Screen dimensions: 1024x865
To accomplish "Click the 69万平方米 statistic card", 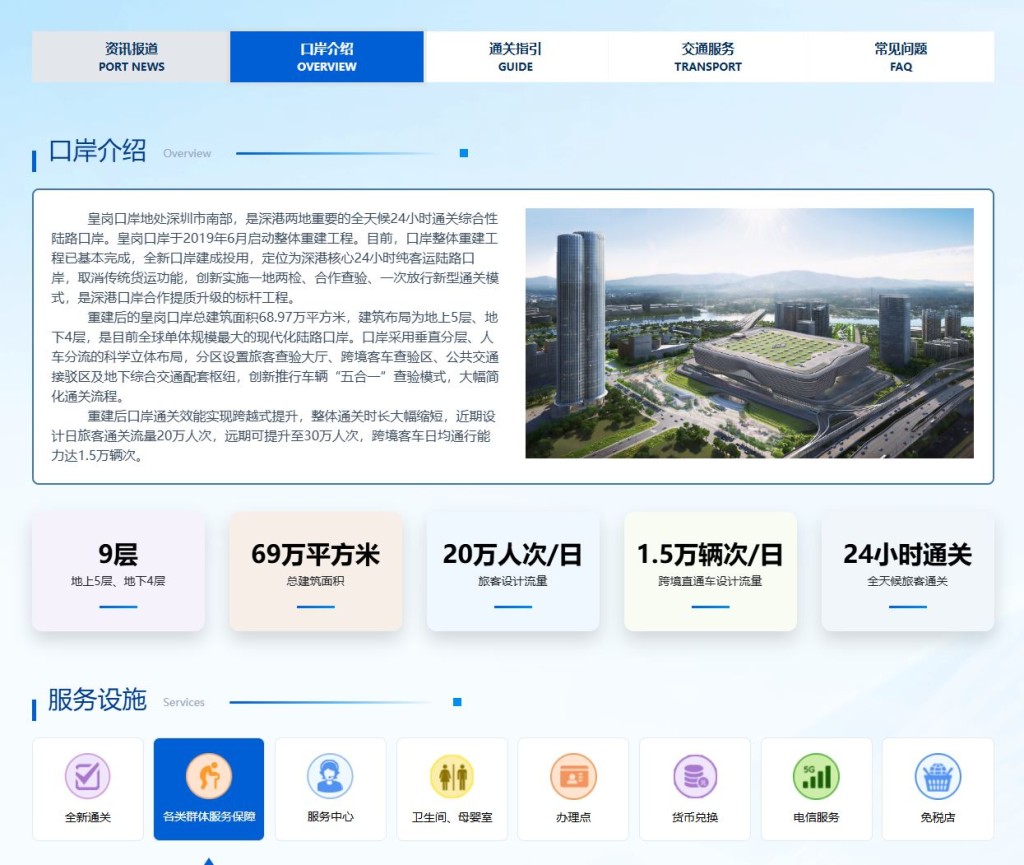I will 315,571.
